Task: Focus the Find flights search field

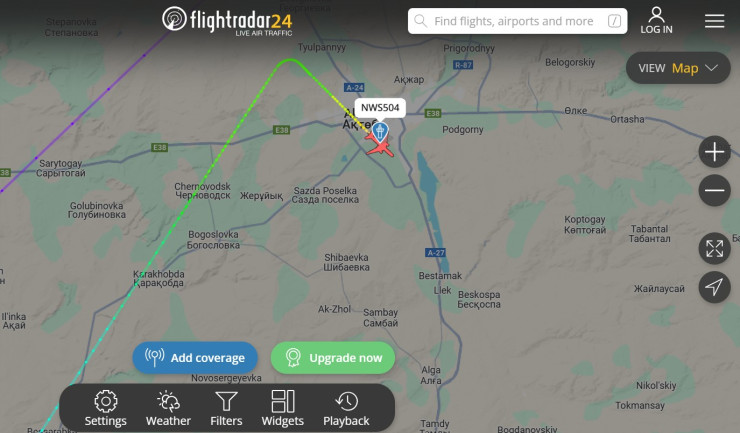Action: (x=517, y=21)
